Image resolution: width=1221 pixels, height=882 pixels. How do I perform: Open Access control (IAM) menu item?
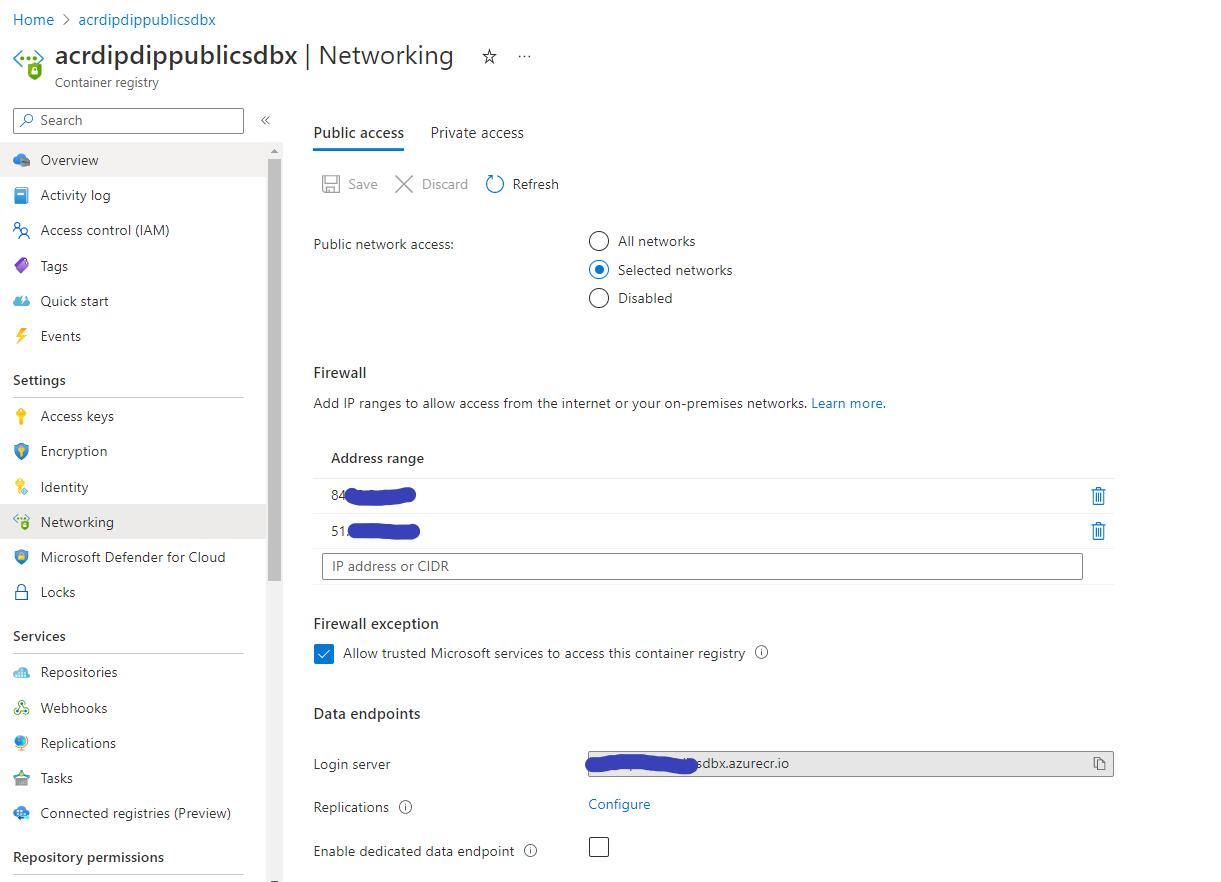133,230
